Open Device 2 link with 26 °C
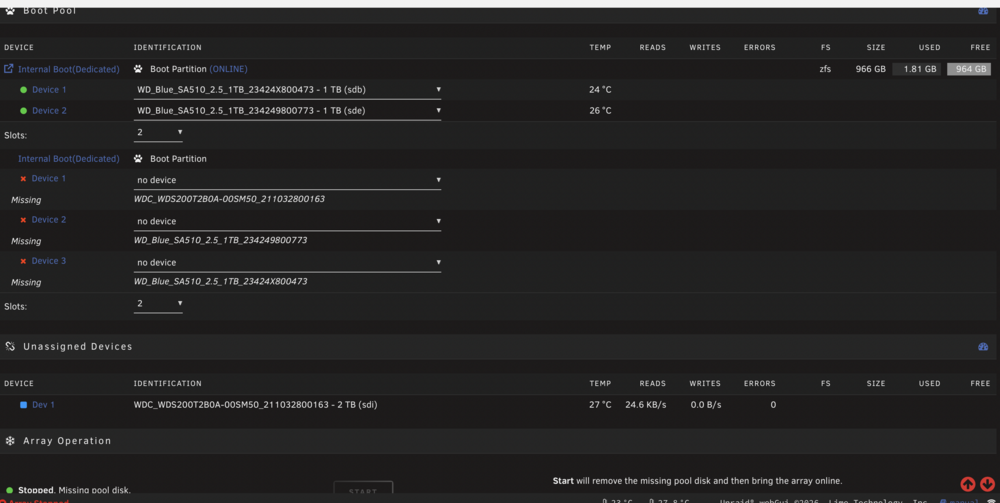 point(49,111)
